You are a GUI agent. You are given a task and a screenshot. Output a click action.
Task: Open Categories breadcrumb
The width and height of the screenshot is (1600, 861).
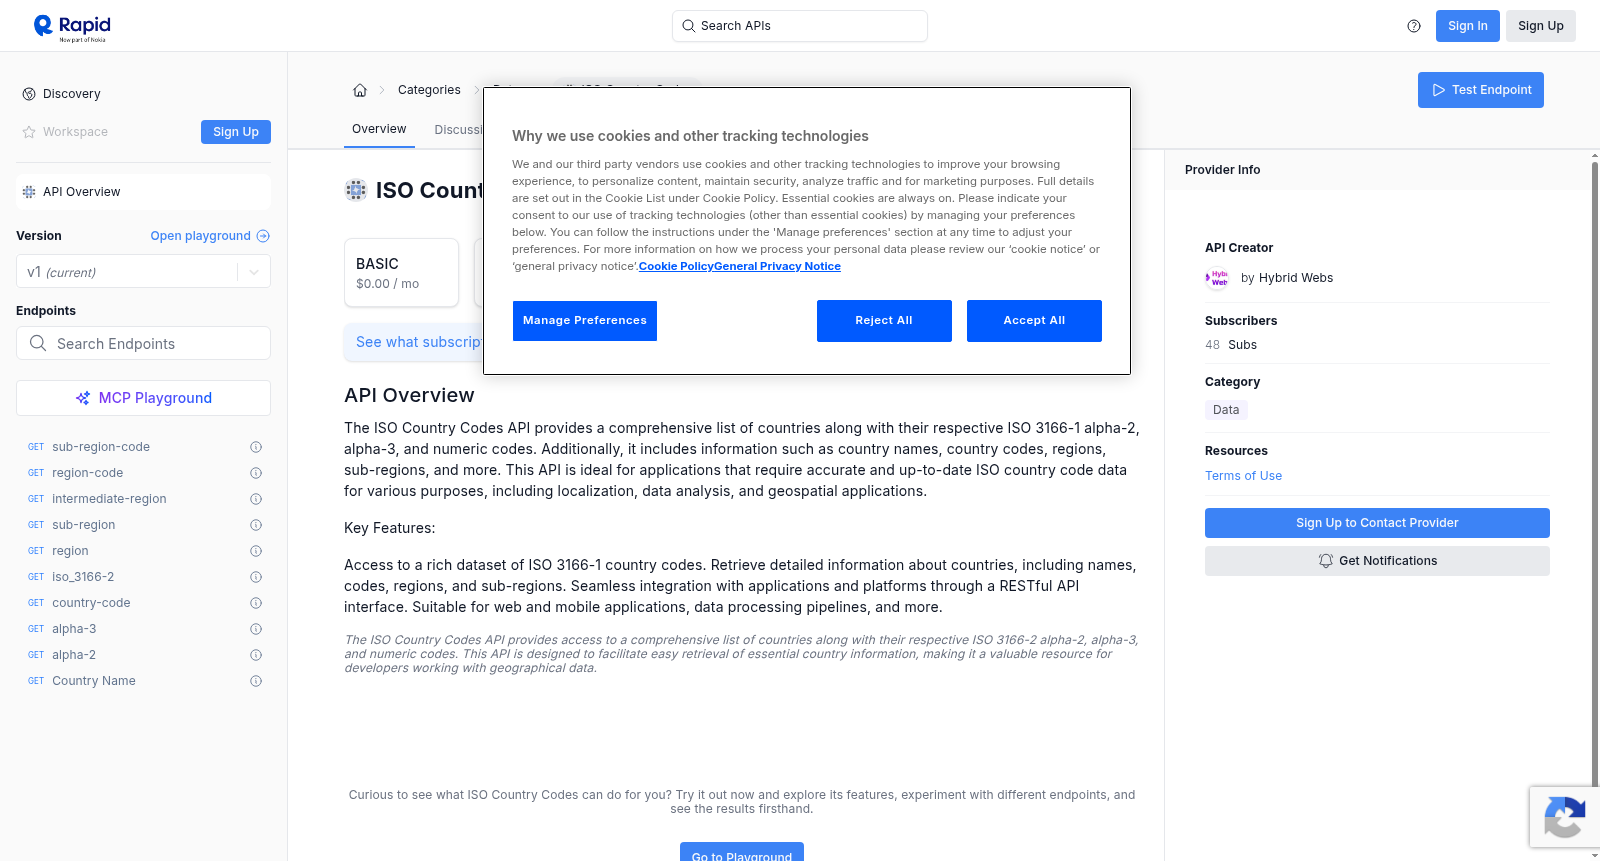click(x=429, y=90)
